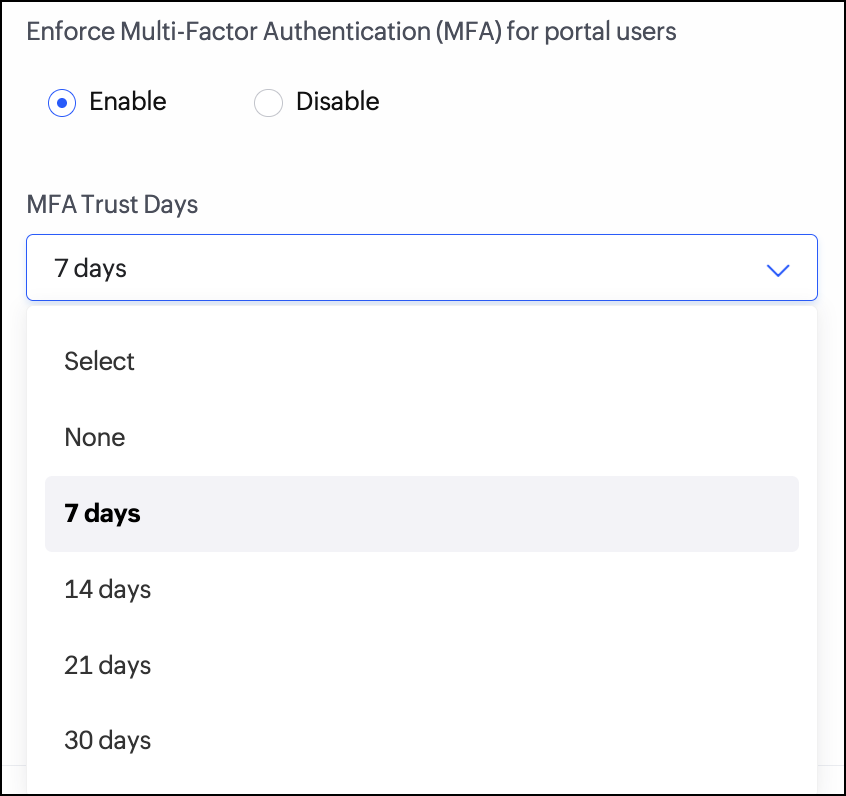Image resolution: width=846 pixels, height=796 pixels.
Task: Set MFA trust to 30 days
Action: pos(108,741)
